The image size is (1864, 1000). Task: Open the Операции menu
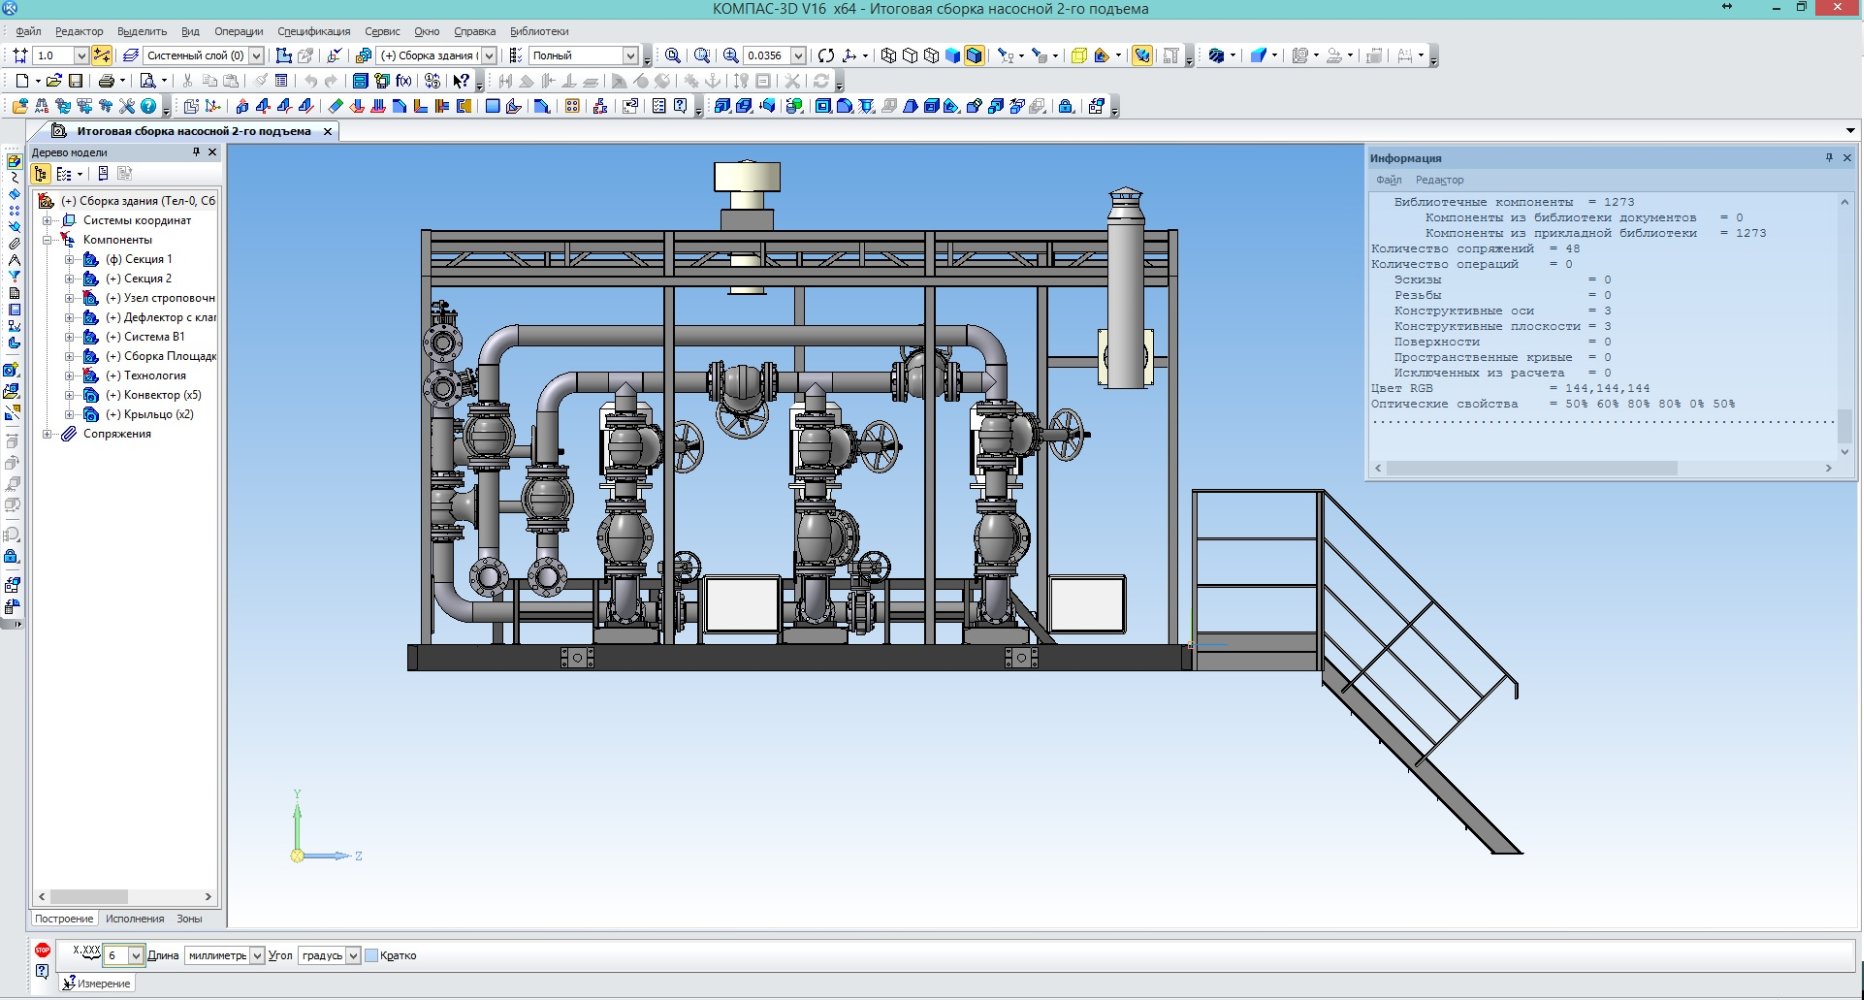point(238,32)
